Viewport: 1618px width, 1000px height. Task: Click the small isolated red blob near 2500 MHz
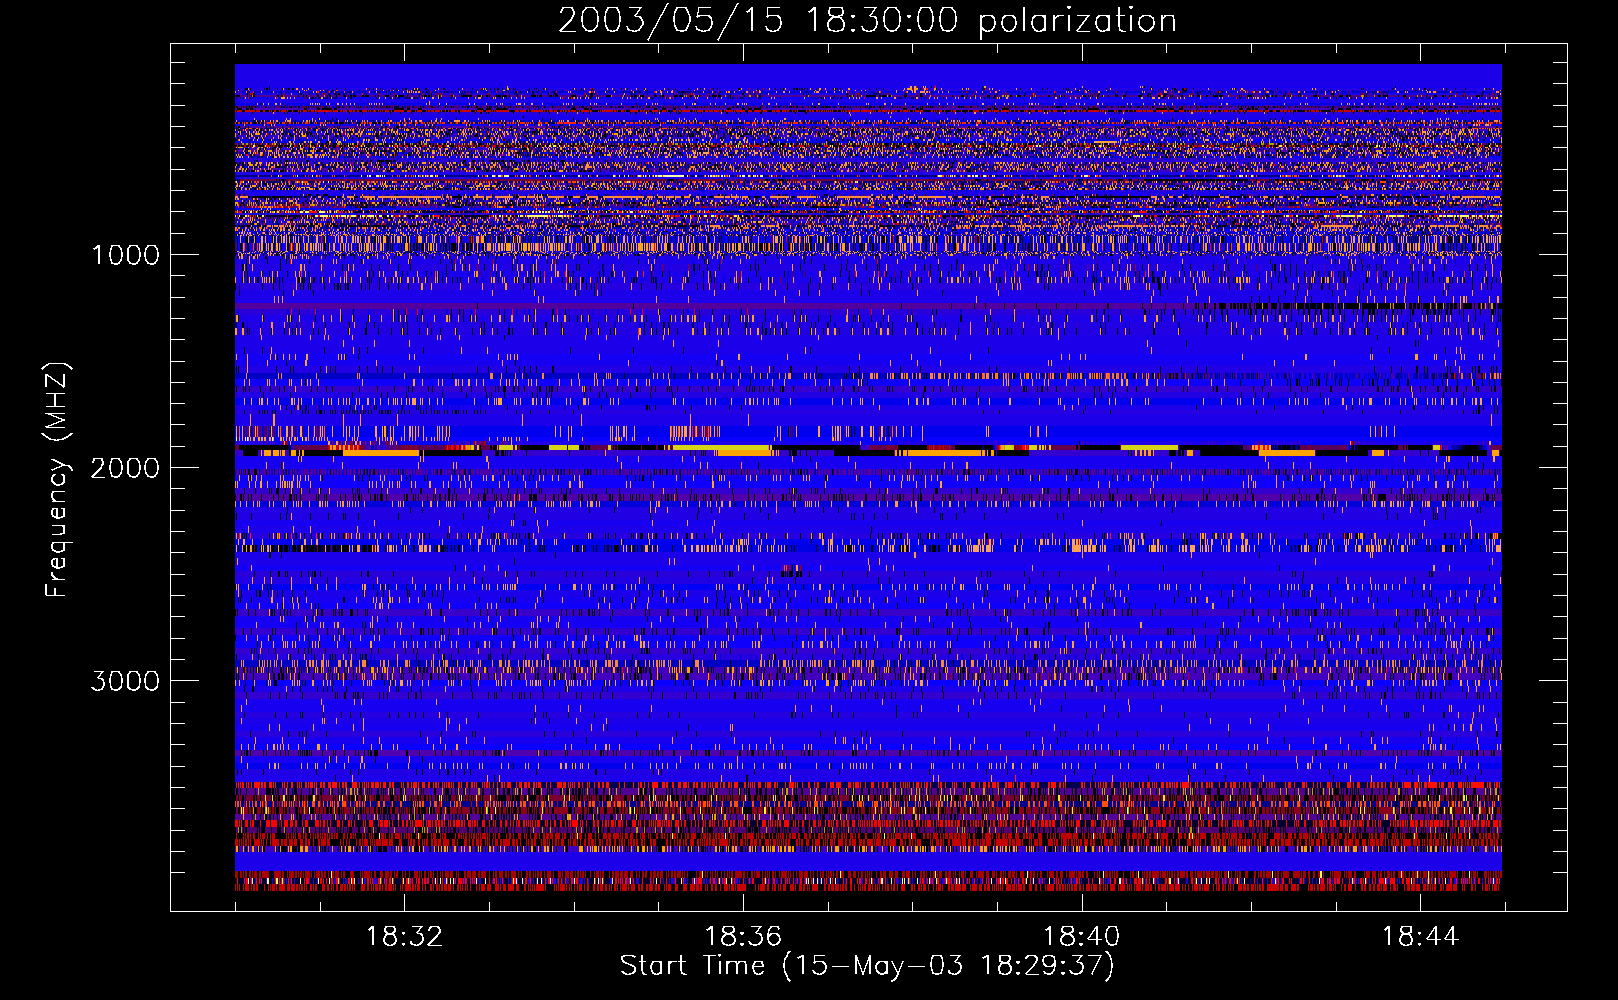792,571
